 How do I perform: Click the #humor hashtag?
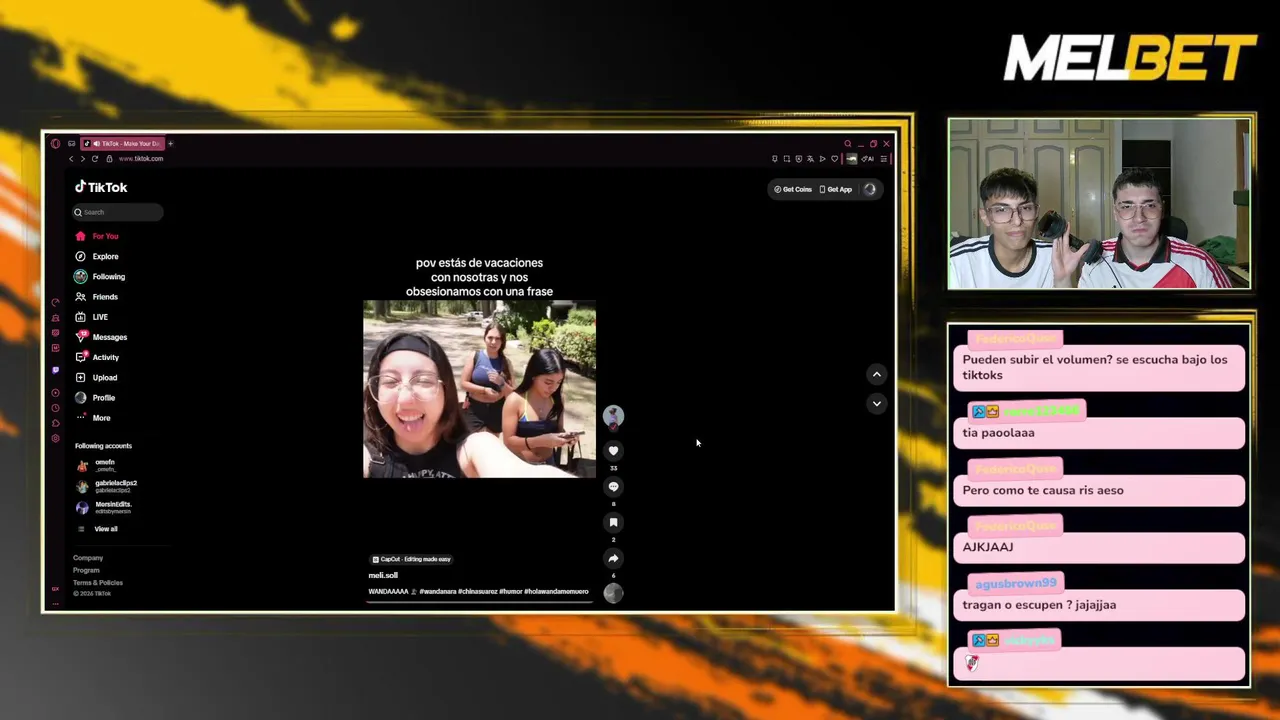click(x=510, y=591)
